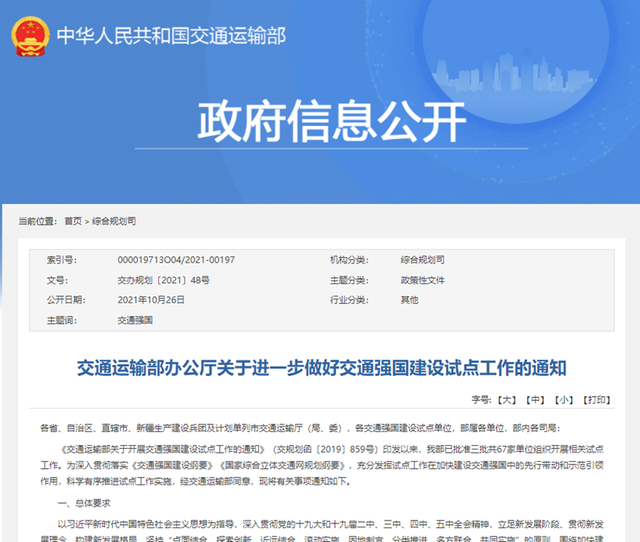This screenshot has width=640, height=542.
Task: Click the 索引号 field label
Action: click(62, 260)
